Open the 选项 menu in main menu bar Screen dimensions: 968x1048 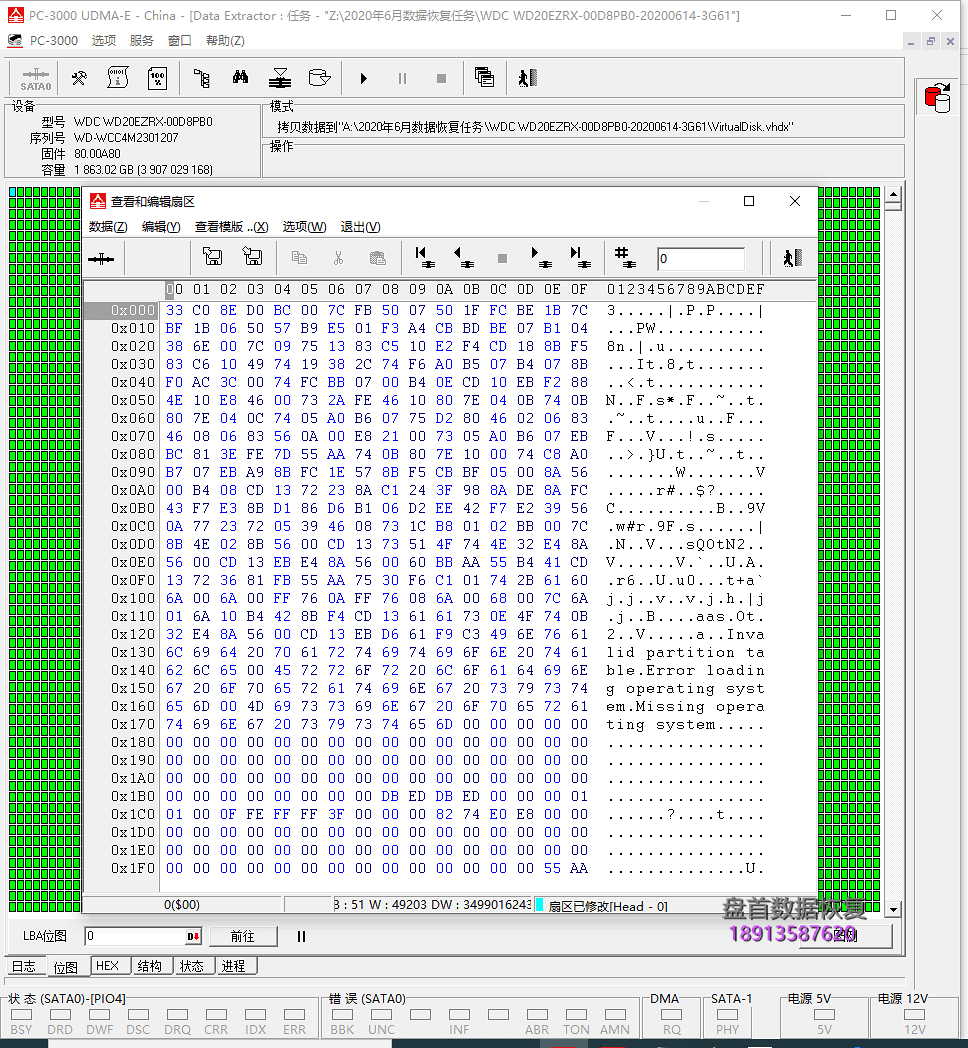pos(104,41)
